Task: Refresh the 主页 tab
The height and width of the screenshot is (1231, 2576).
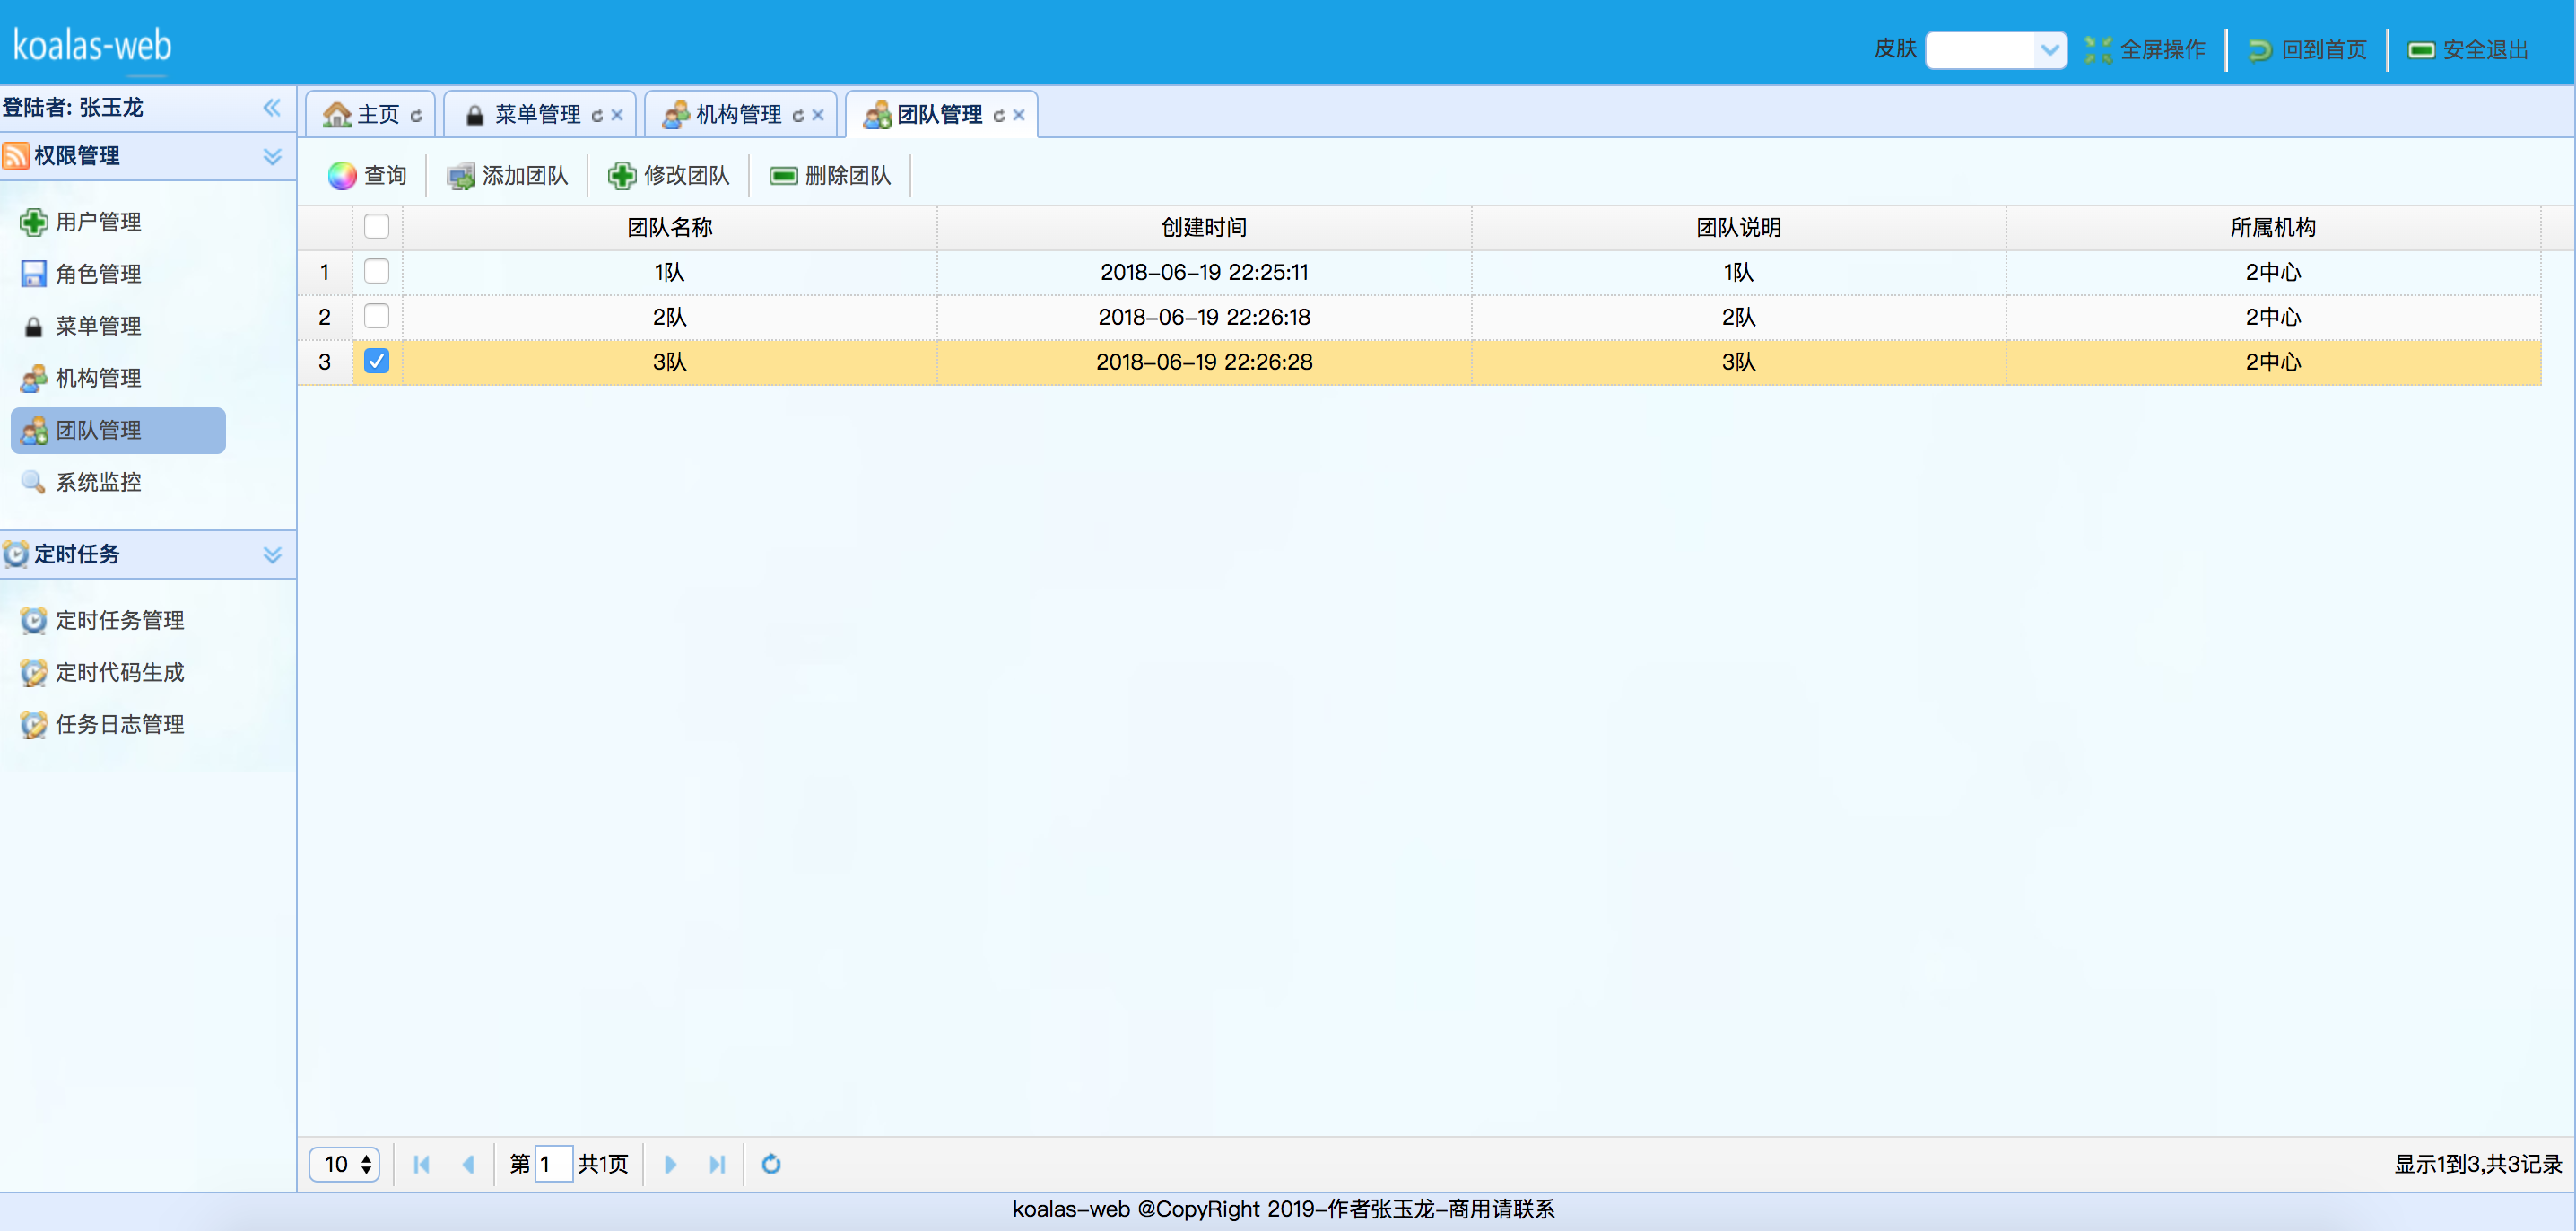Action: tap(416, 116)
